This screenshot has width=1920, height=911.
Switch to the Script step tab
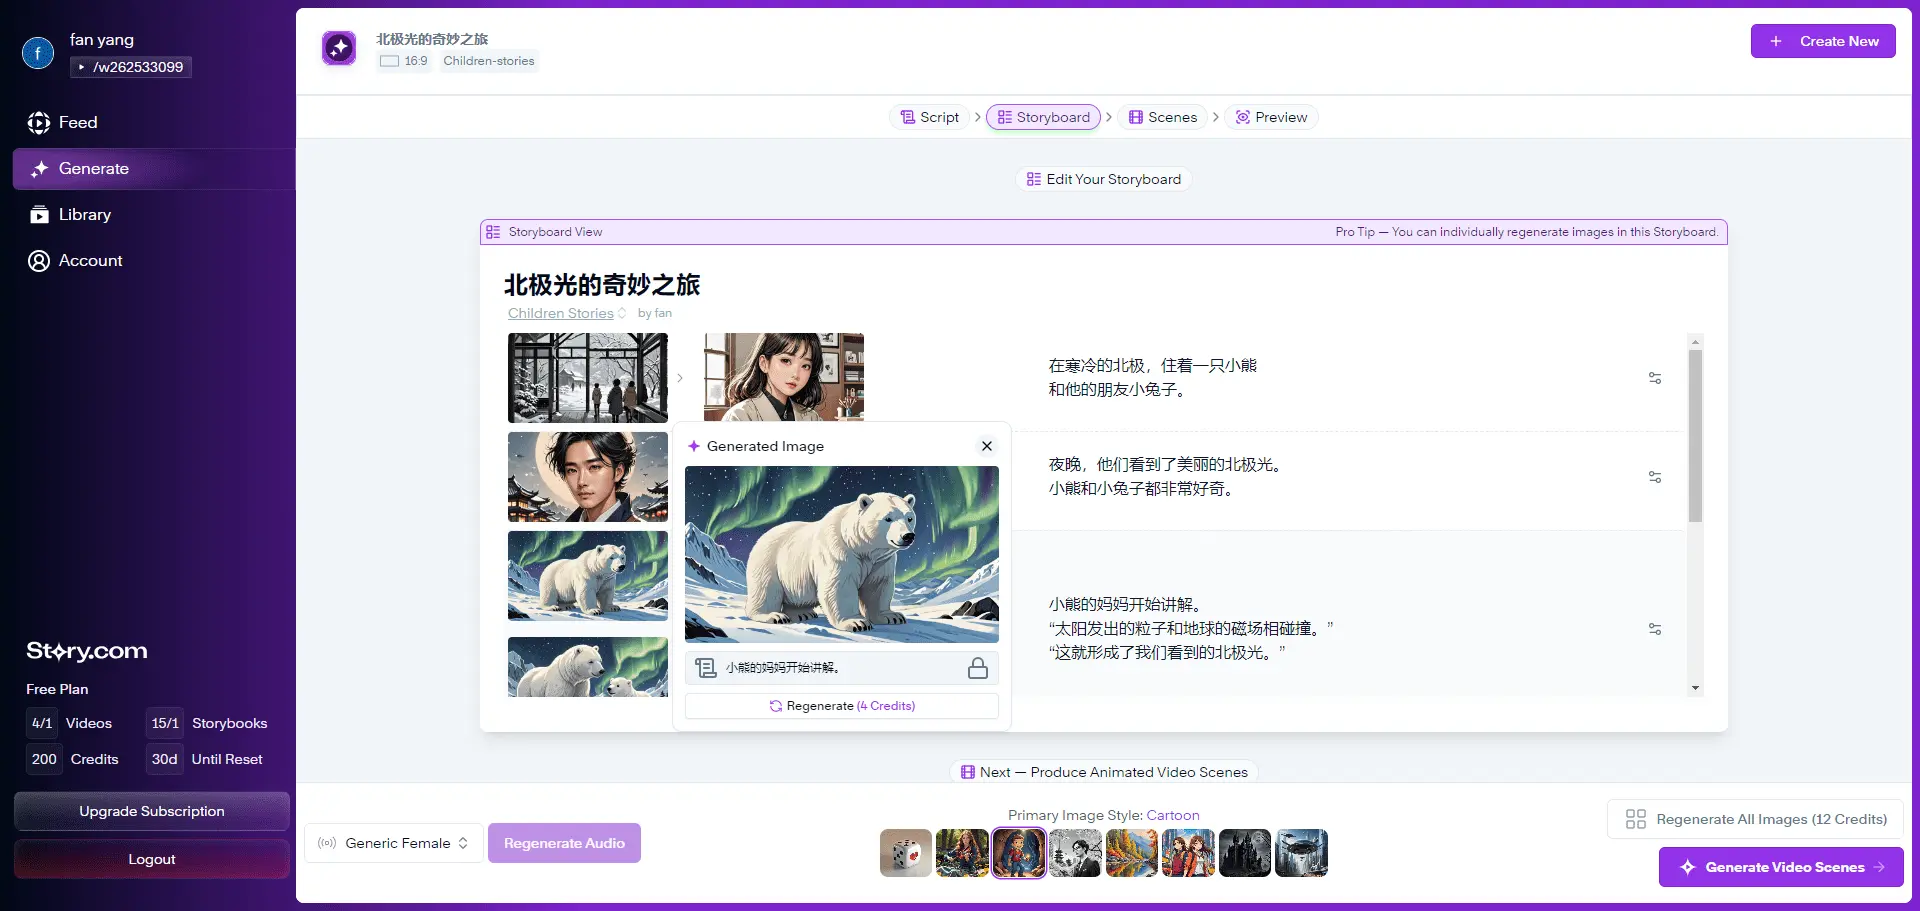[x=929, y=117]
